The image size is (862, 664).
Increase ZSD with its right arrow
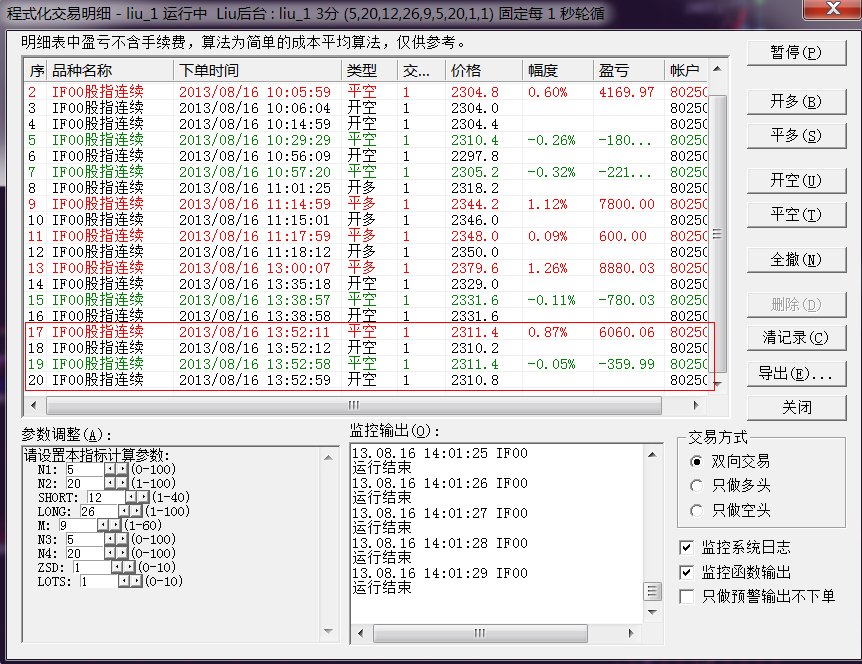click(x=129, y=567)
